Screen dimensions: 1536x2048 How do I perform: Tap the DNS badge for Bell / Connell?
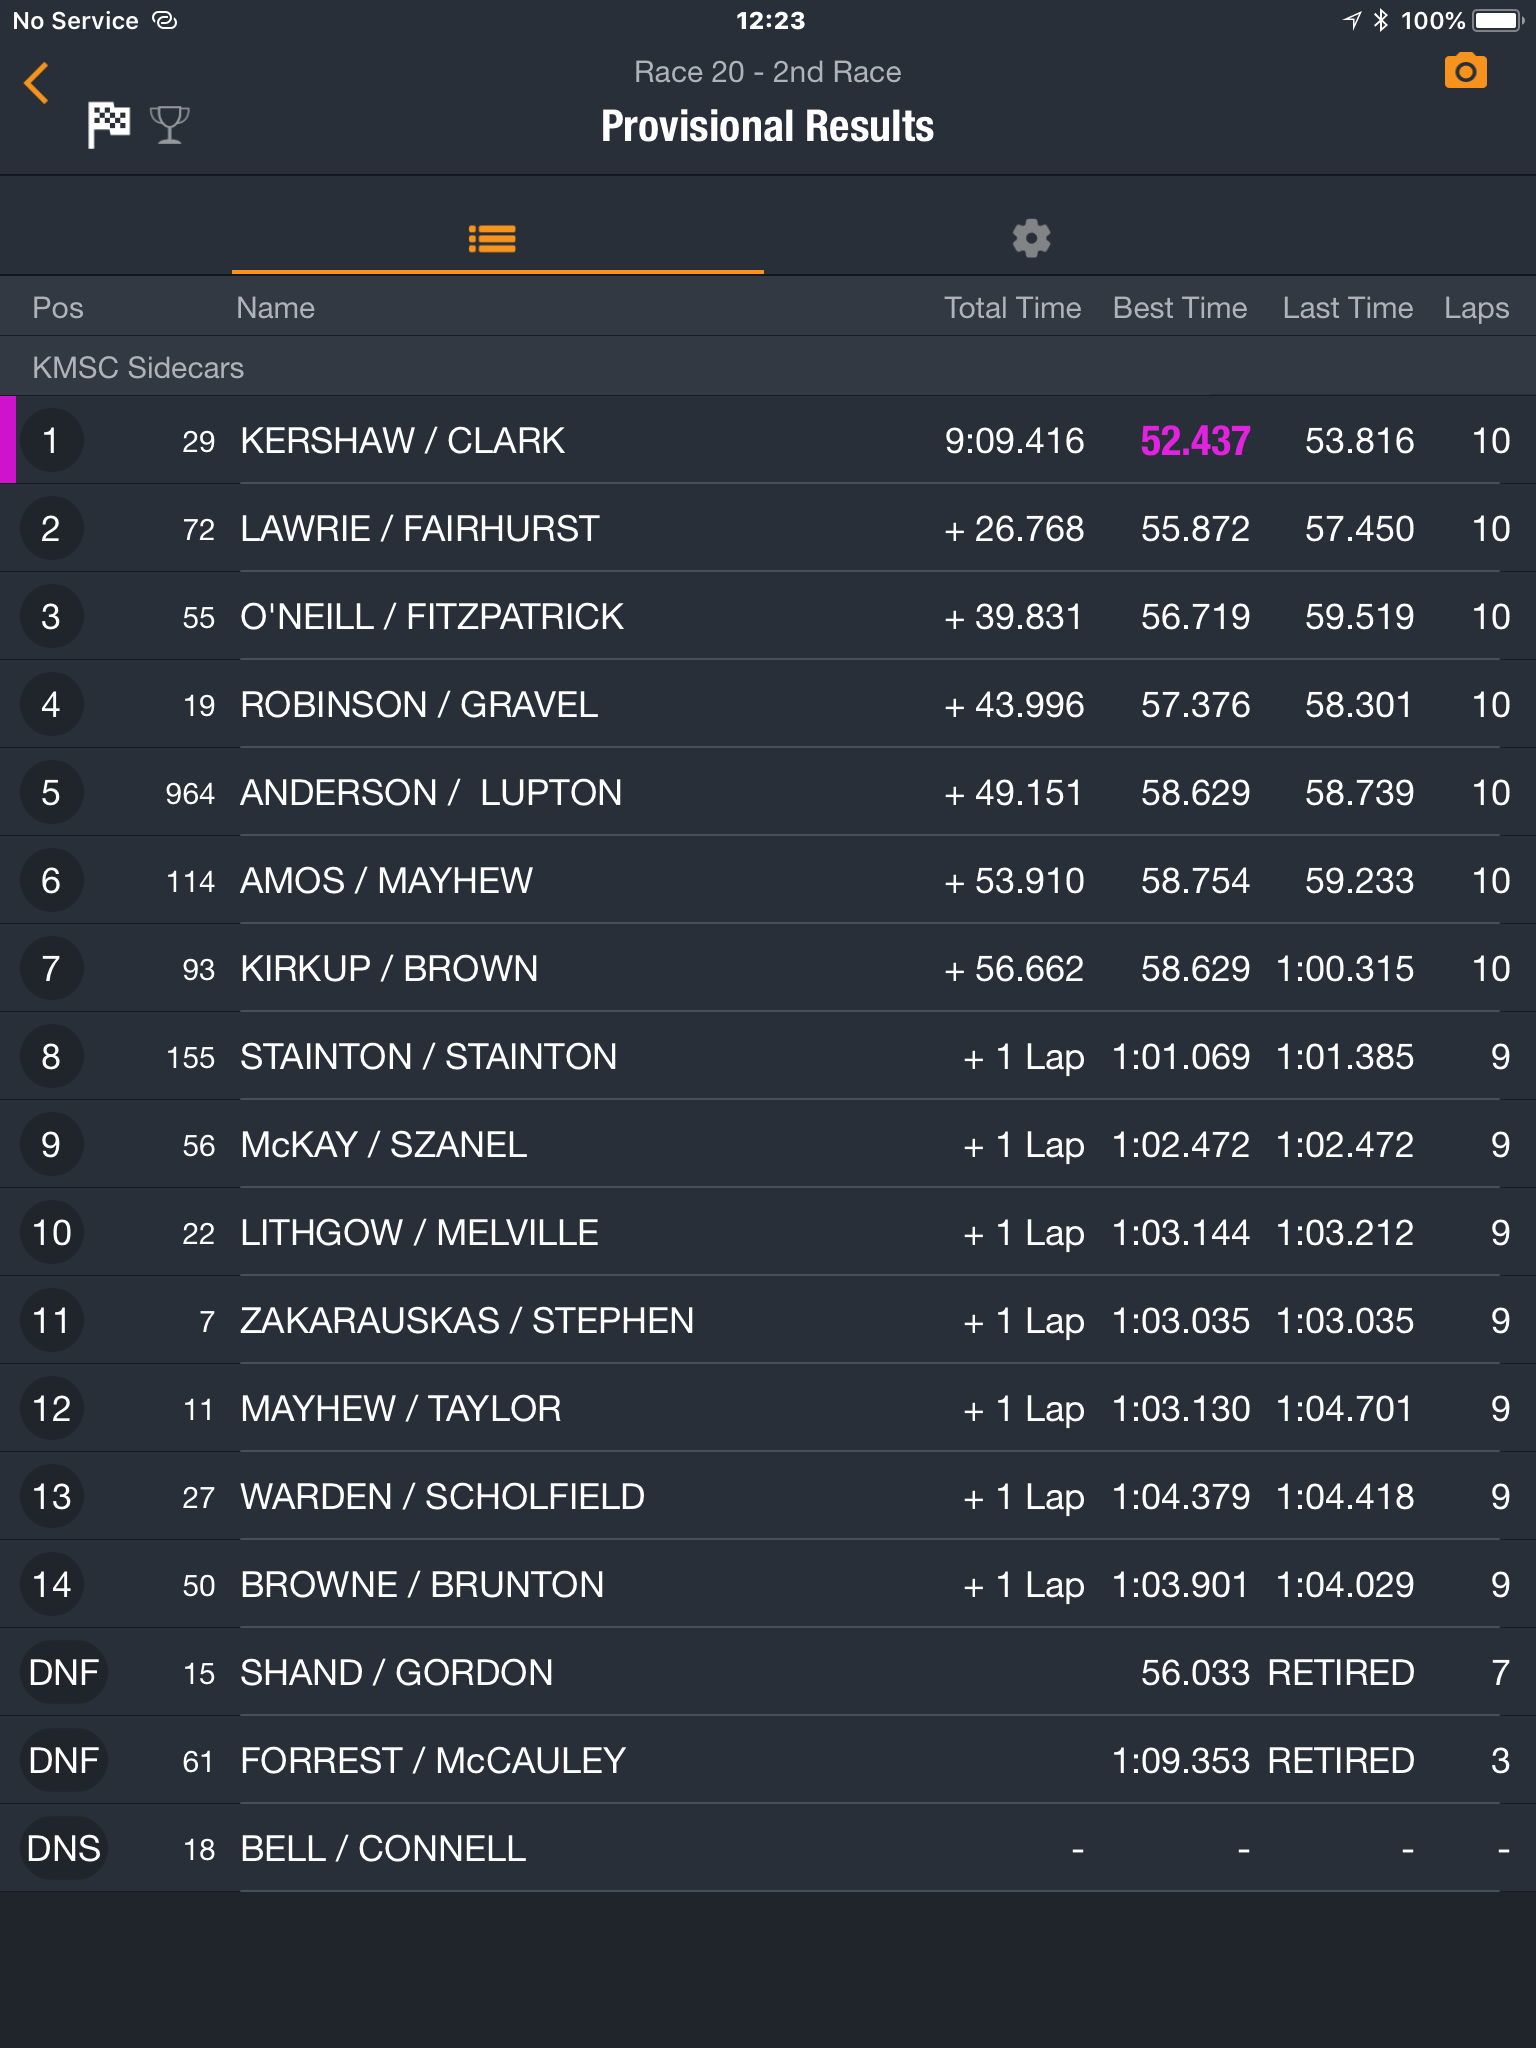point(63,1848)
